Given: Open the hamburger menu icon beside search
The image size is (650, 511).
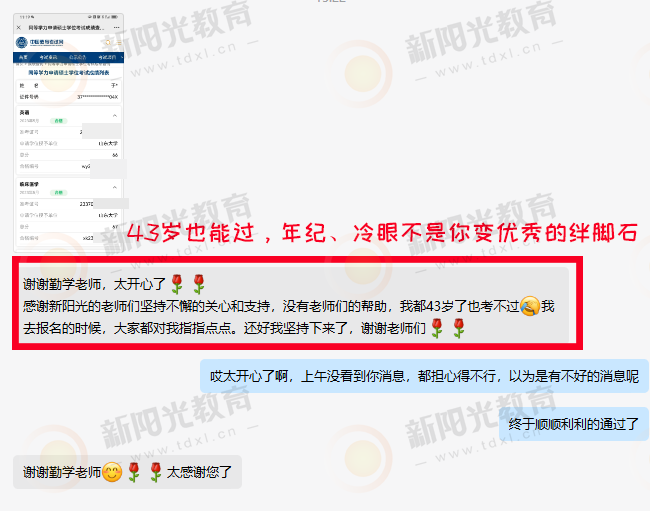Looking at the screenshot, I should (x=119, y=43).
